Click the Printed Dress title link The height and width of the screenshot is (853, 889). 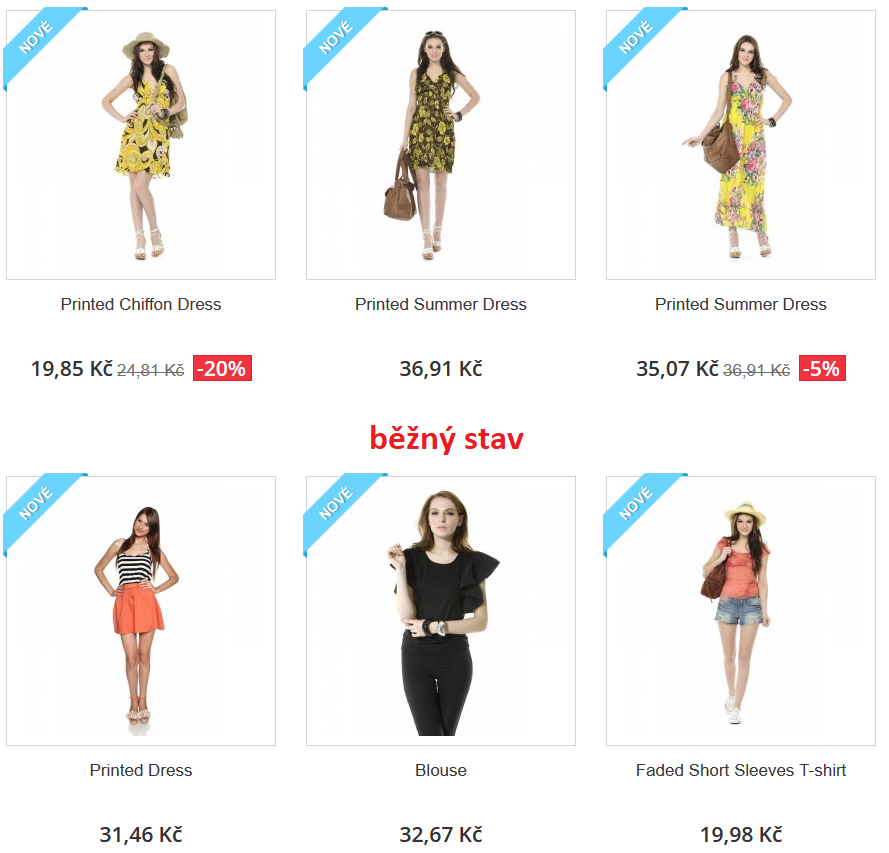141,770
